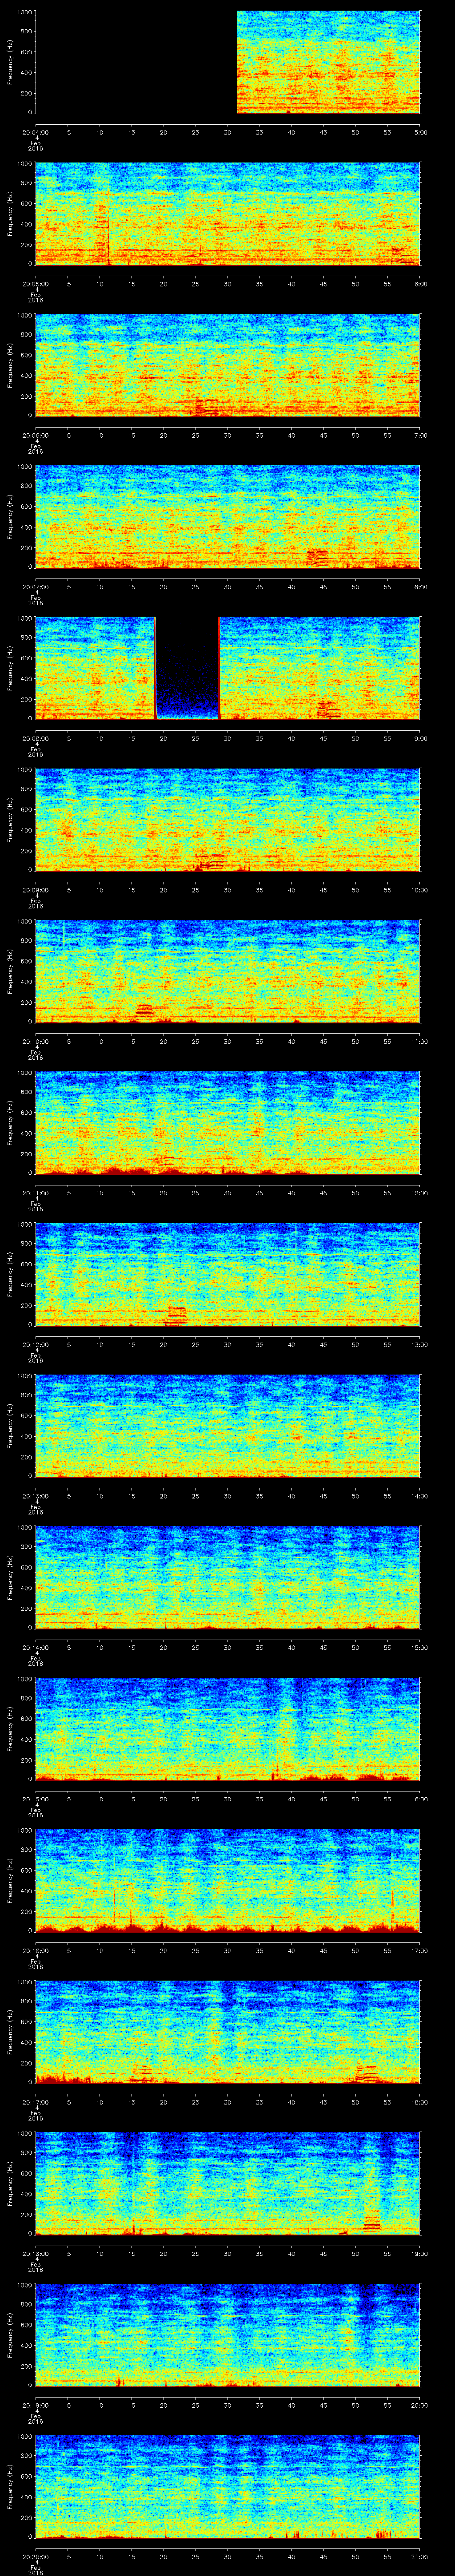Select the spectrogram starting at 20:12:00

(x=228, y=1274)
